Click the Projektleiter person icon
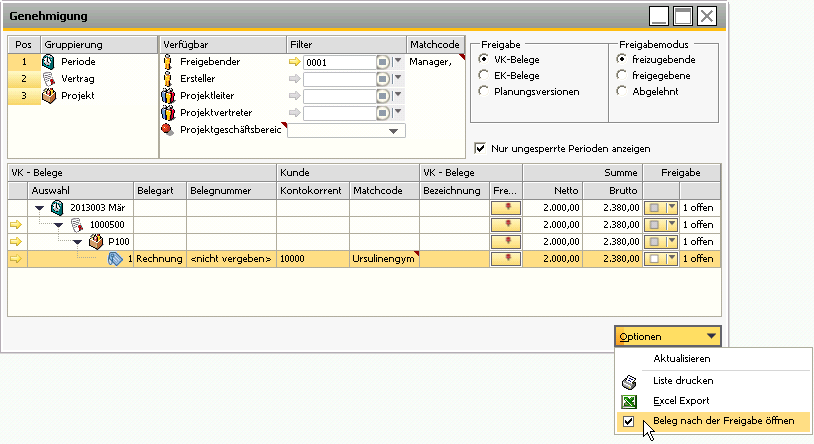814x444 pixels. [169, 96]
